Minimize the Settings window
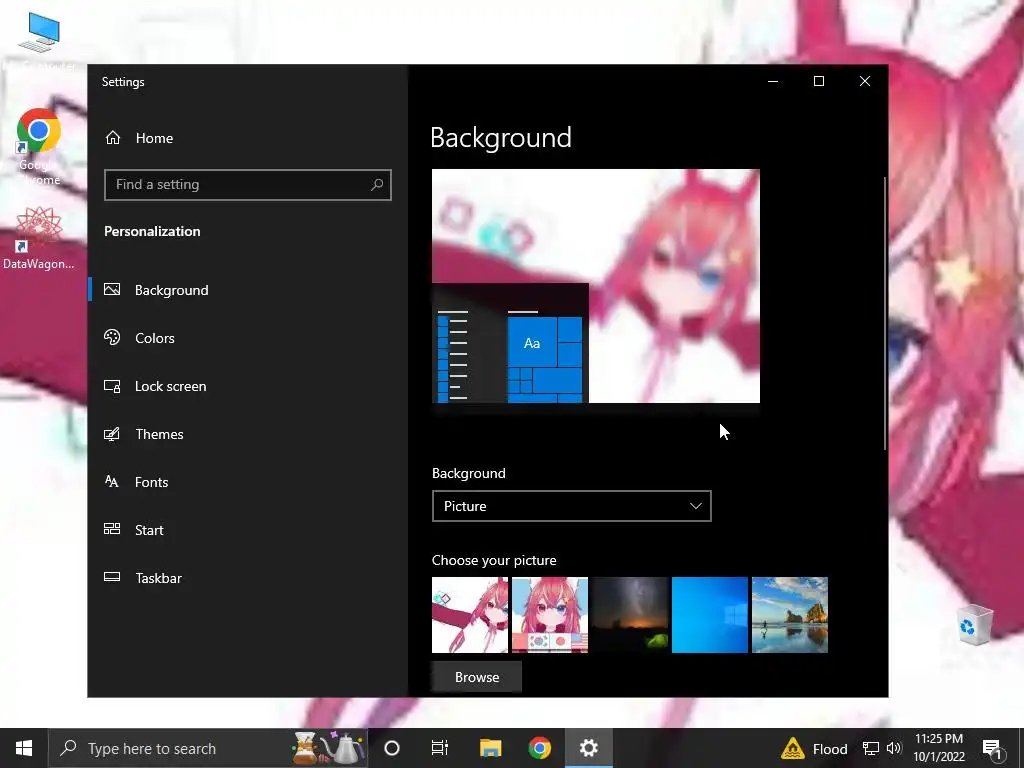1024x768 pixels. (773, 81)
